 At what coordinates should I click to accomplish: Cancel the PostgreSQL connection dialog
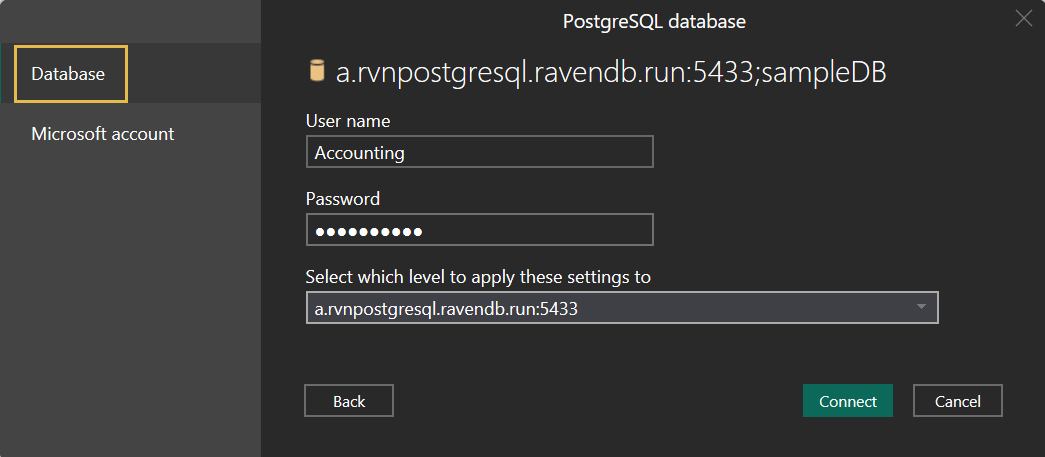click(957, 401)
